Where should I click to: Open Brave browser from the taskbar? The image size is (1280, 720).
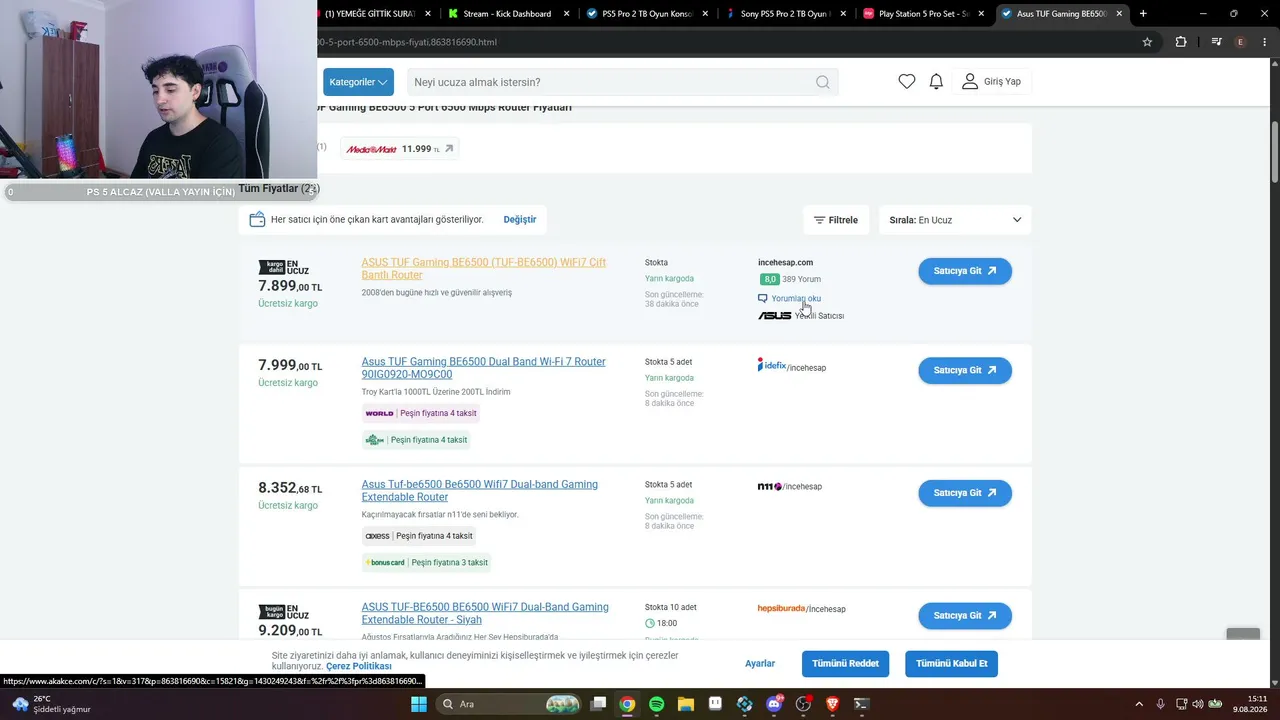point(833,704)
